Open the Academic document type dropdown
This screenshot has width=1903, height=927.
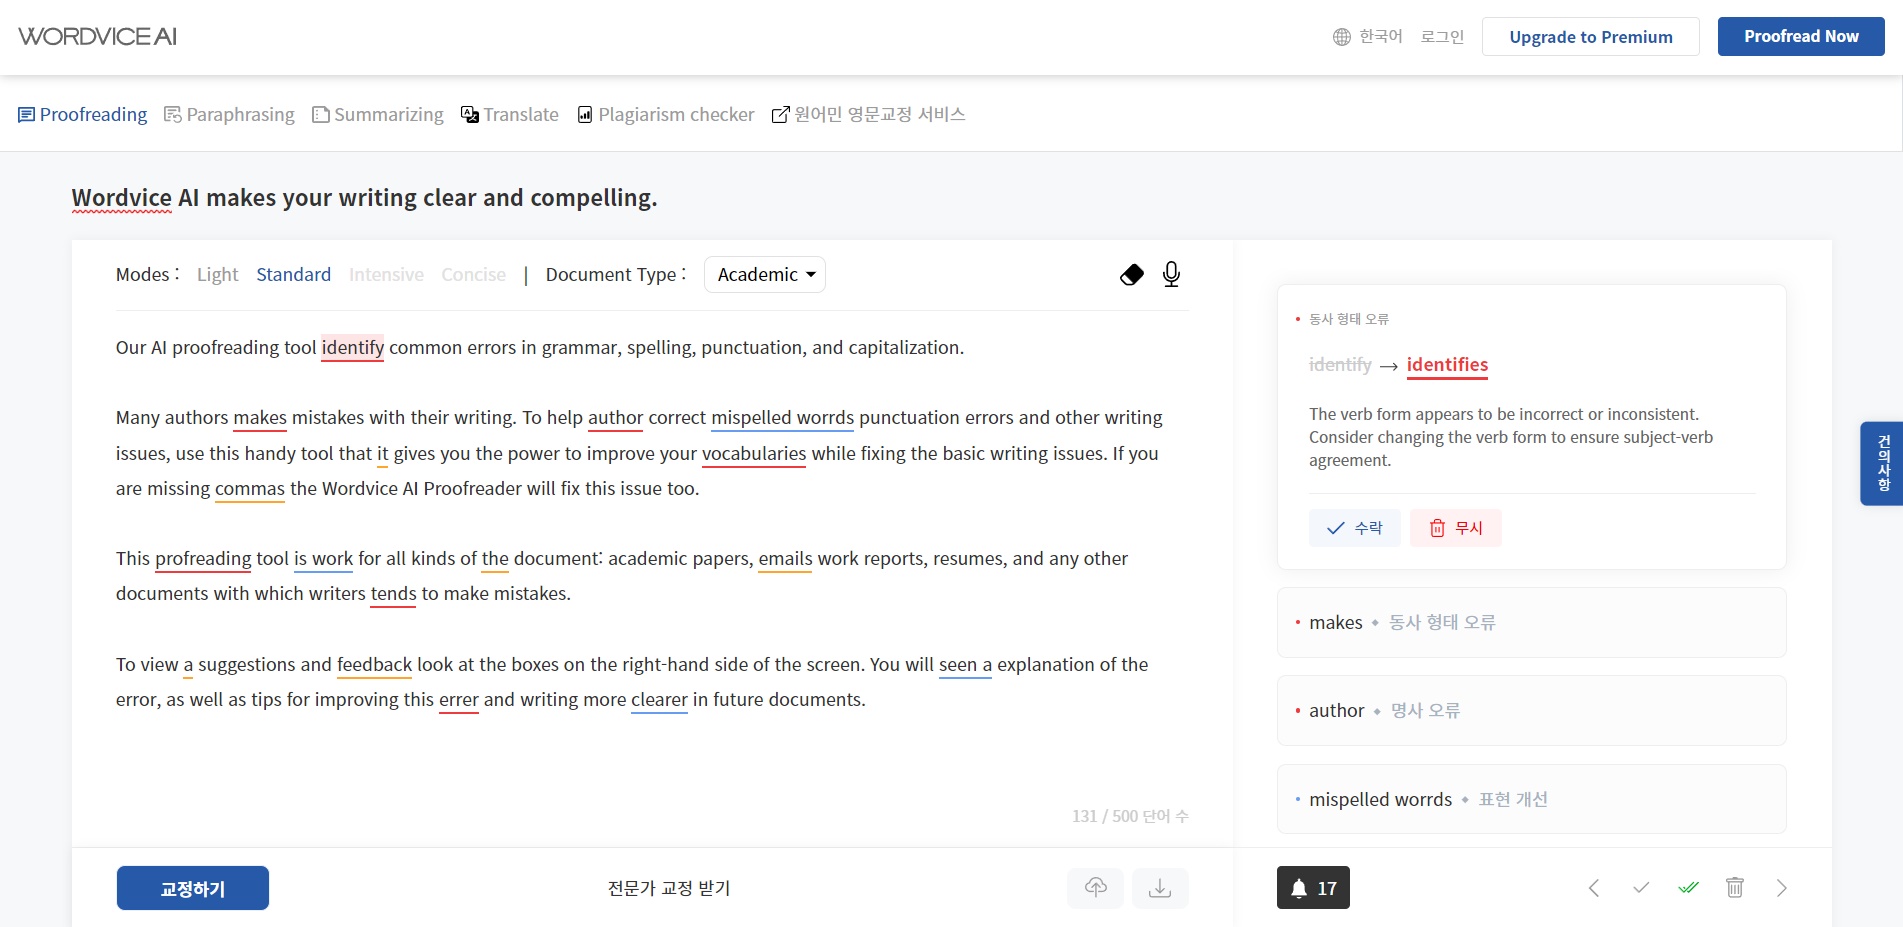coord(765,275)
